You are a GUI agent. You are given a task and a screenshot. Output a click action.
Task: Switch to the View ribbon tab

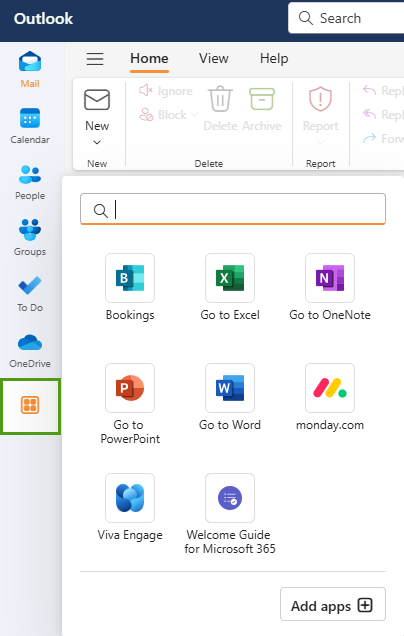[x=213, y=58]
